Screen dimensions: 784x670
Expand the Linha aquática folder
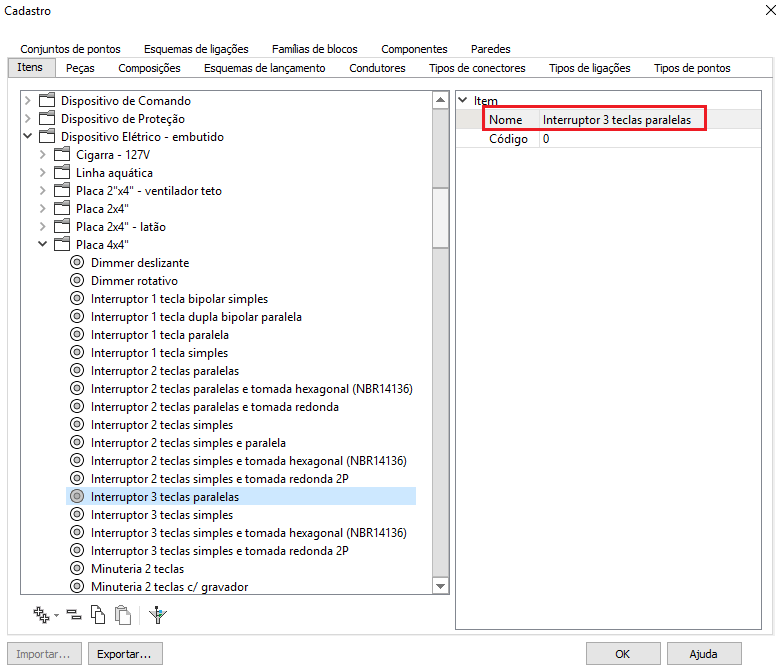point(42,173)
